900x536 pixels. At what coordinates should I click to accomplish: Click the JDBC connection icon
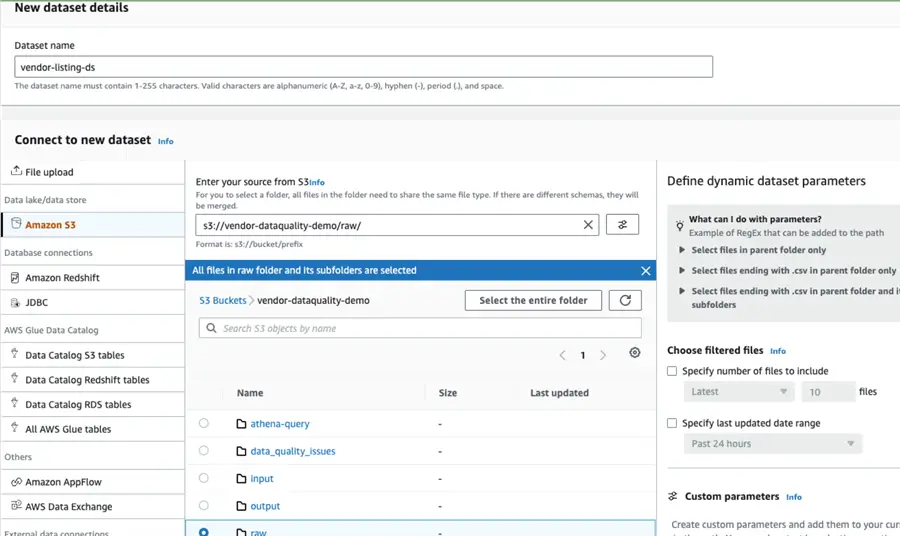pos(15,302)
